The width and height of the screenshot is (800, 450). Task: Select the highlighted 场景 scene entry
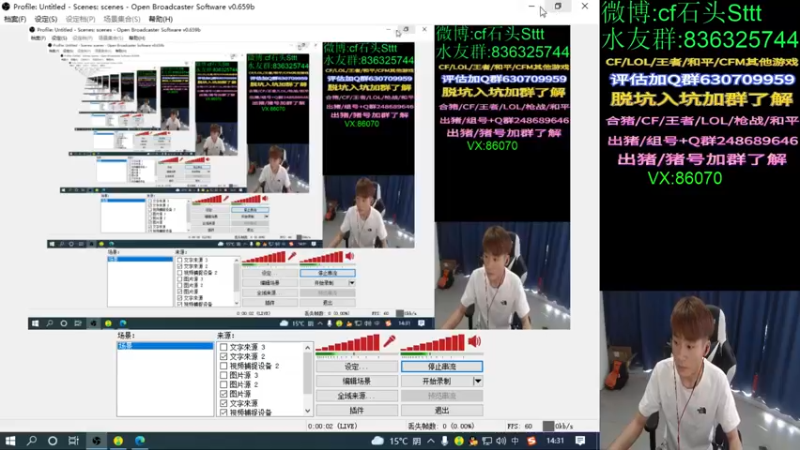[165, 346]
